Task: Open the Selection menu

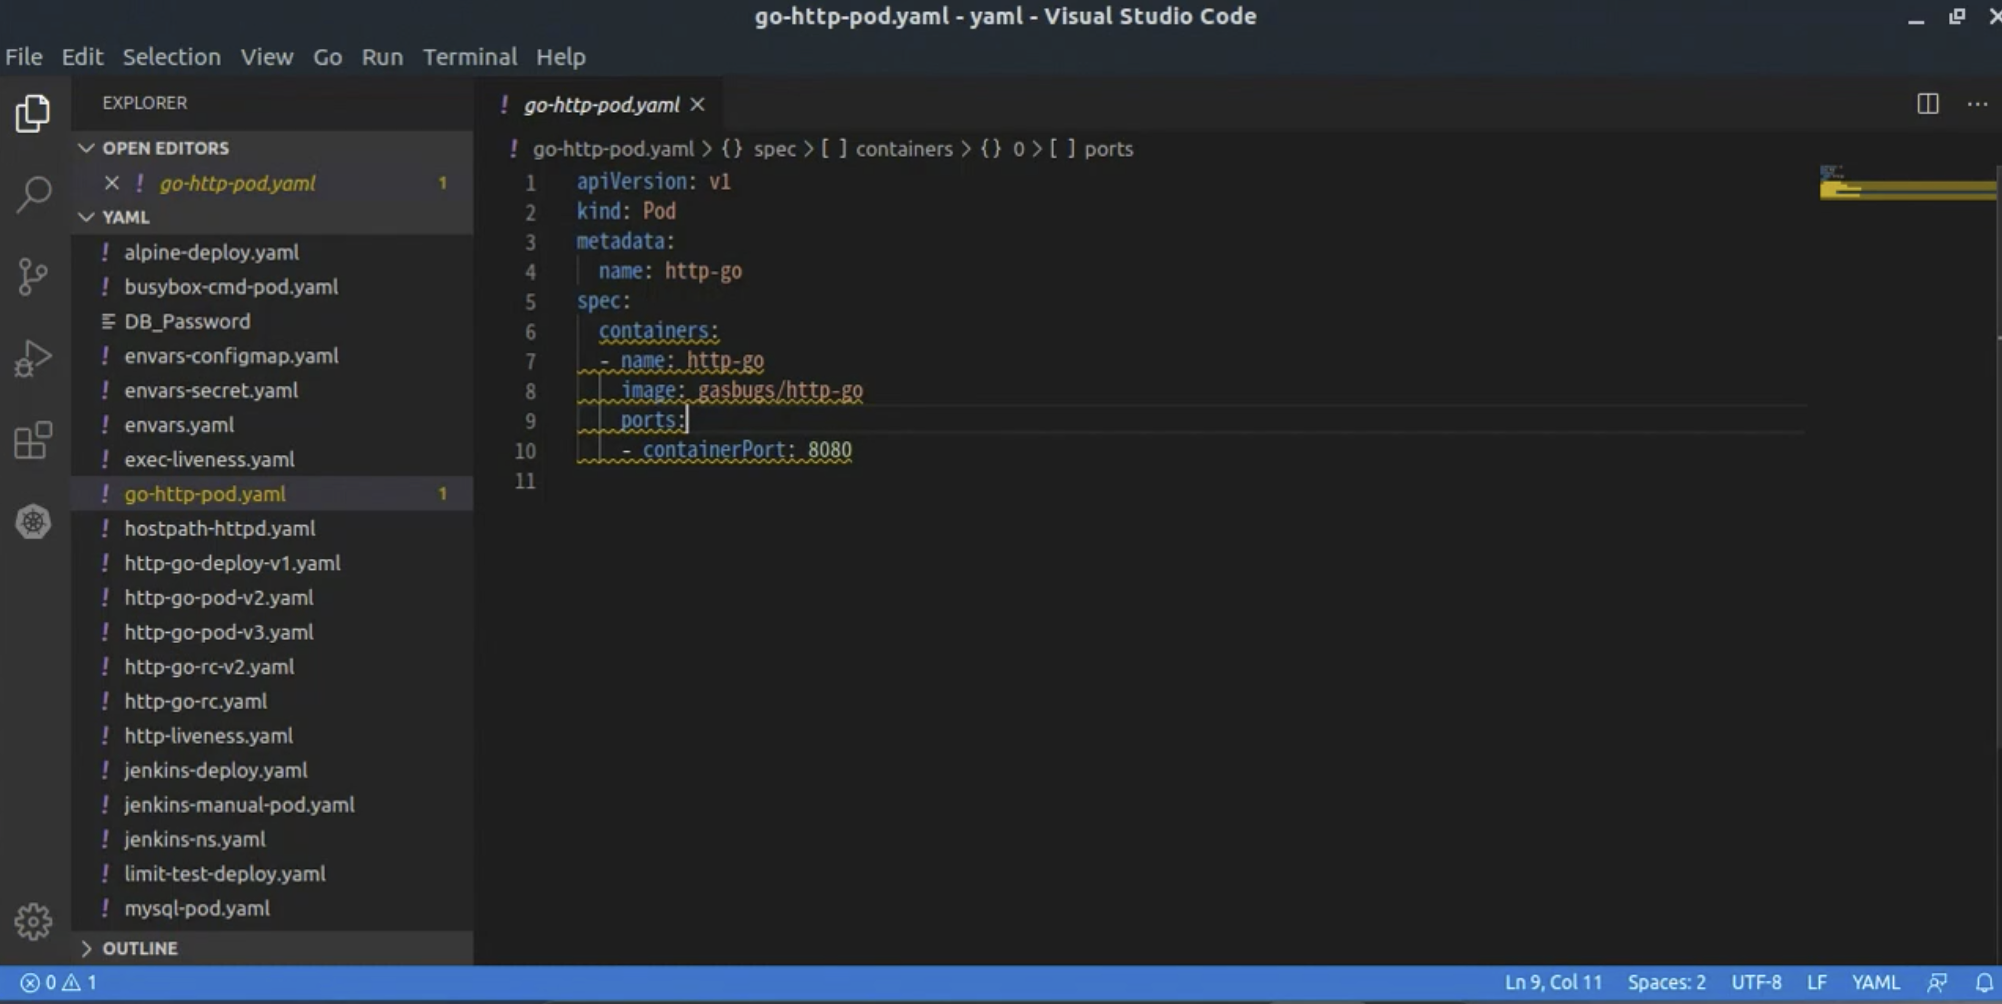Action: [x=171, y=57]
